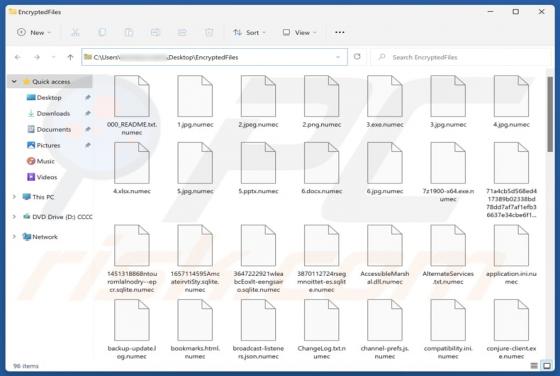The height and width of the screenshot is (376, 560).
Task: Select application.ini.numec file
Action: [511, 254]
